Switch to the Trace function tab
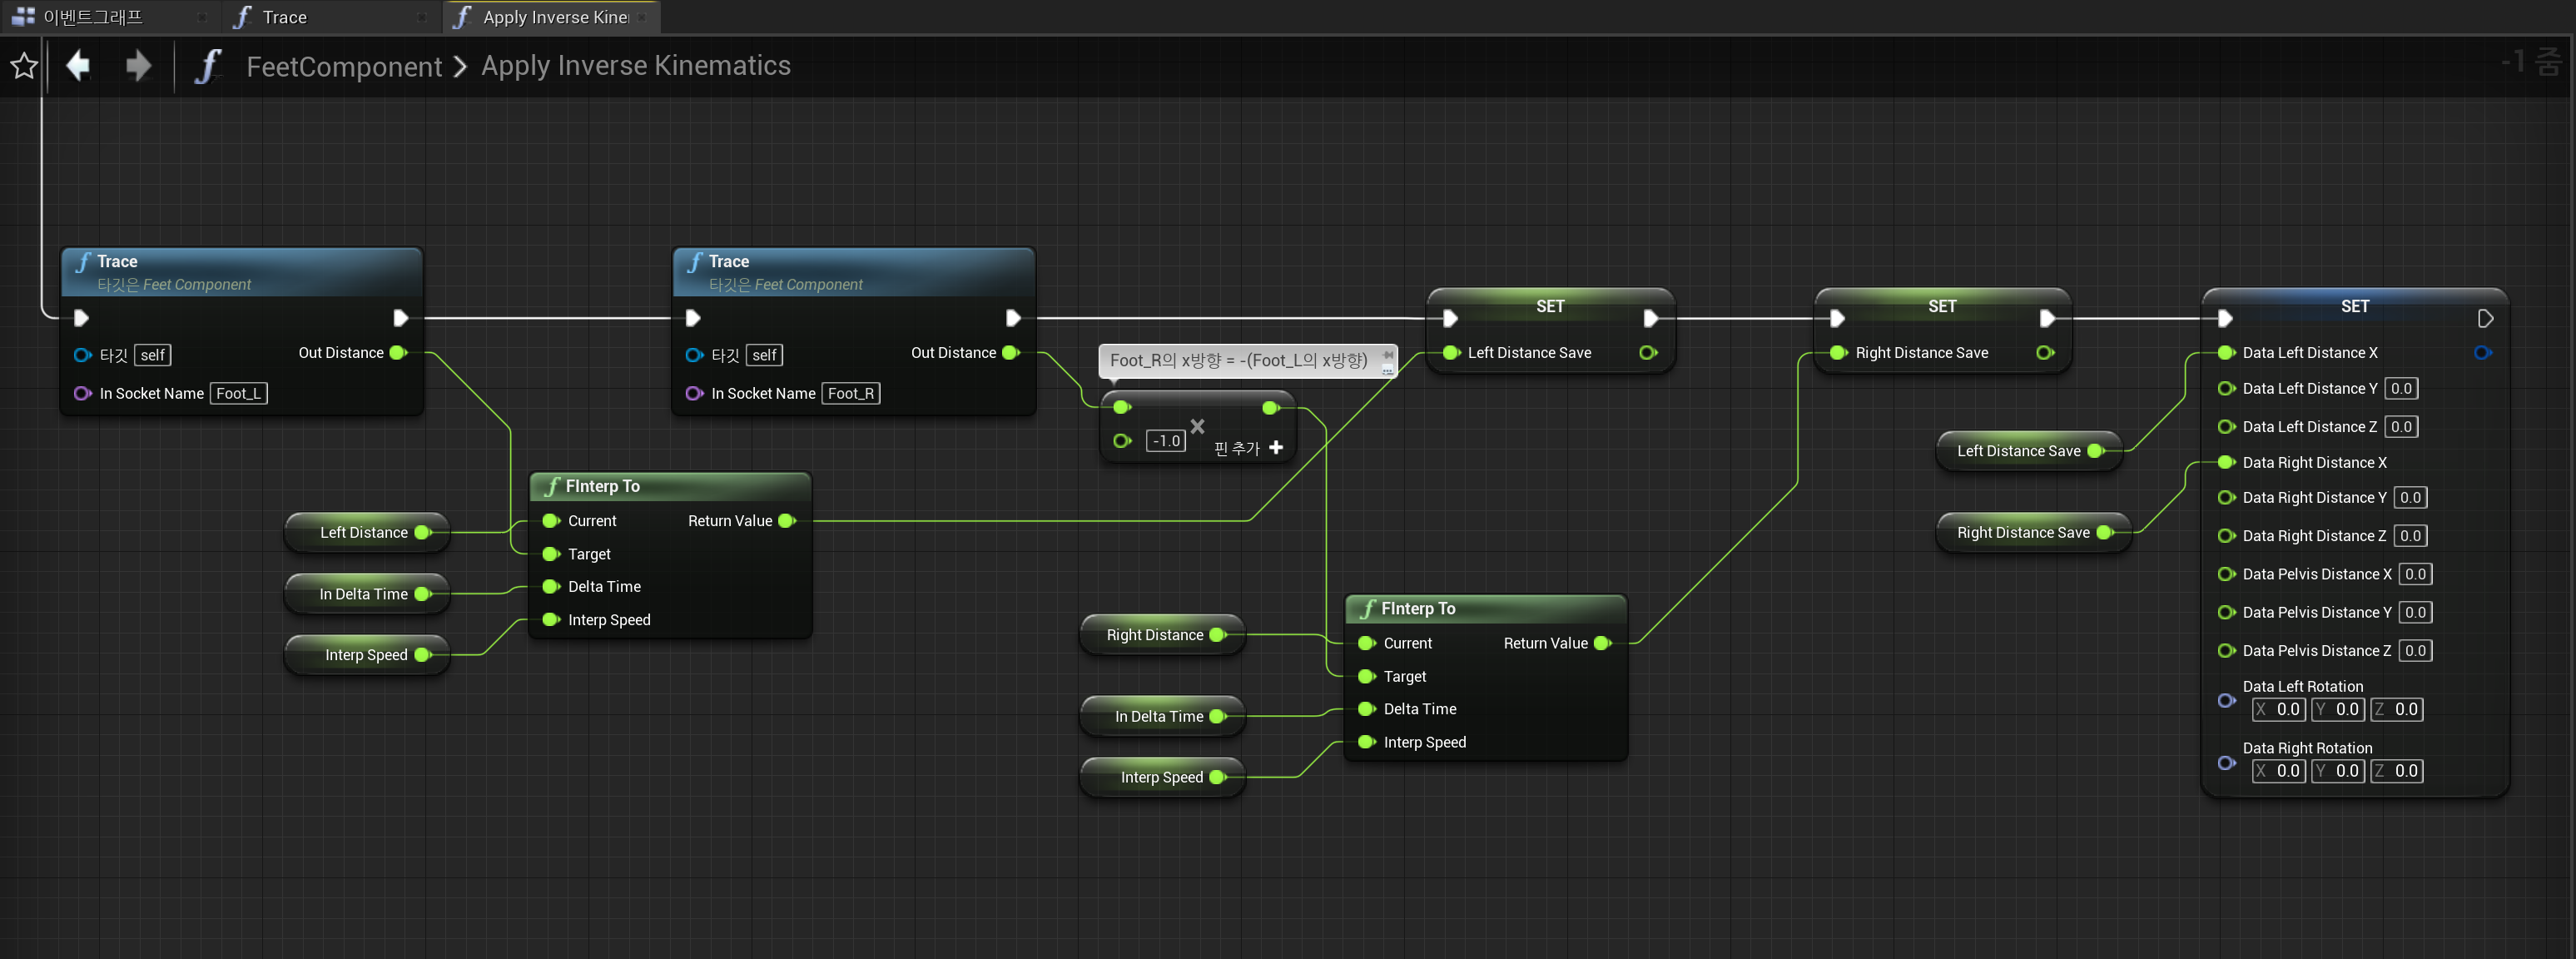 pos(284,17)
